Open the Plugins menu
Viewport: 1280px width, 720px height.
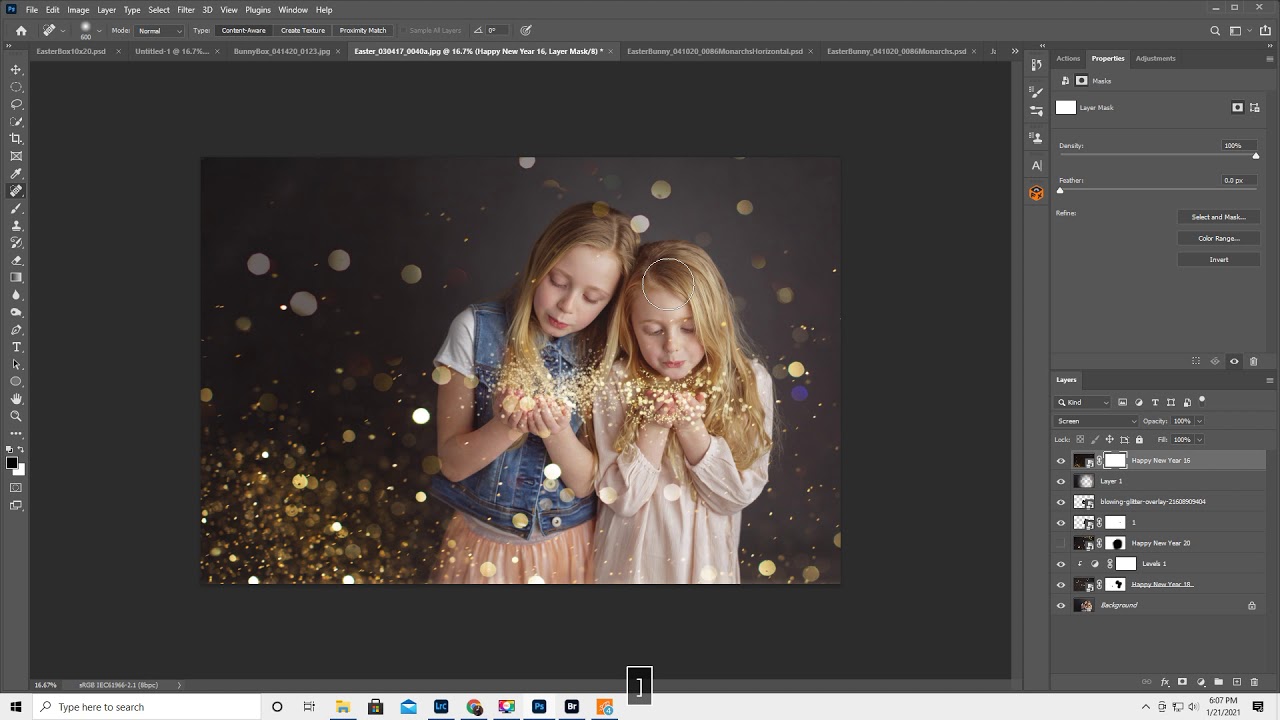pyautogui.click(x=258, y=10)
